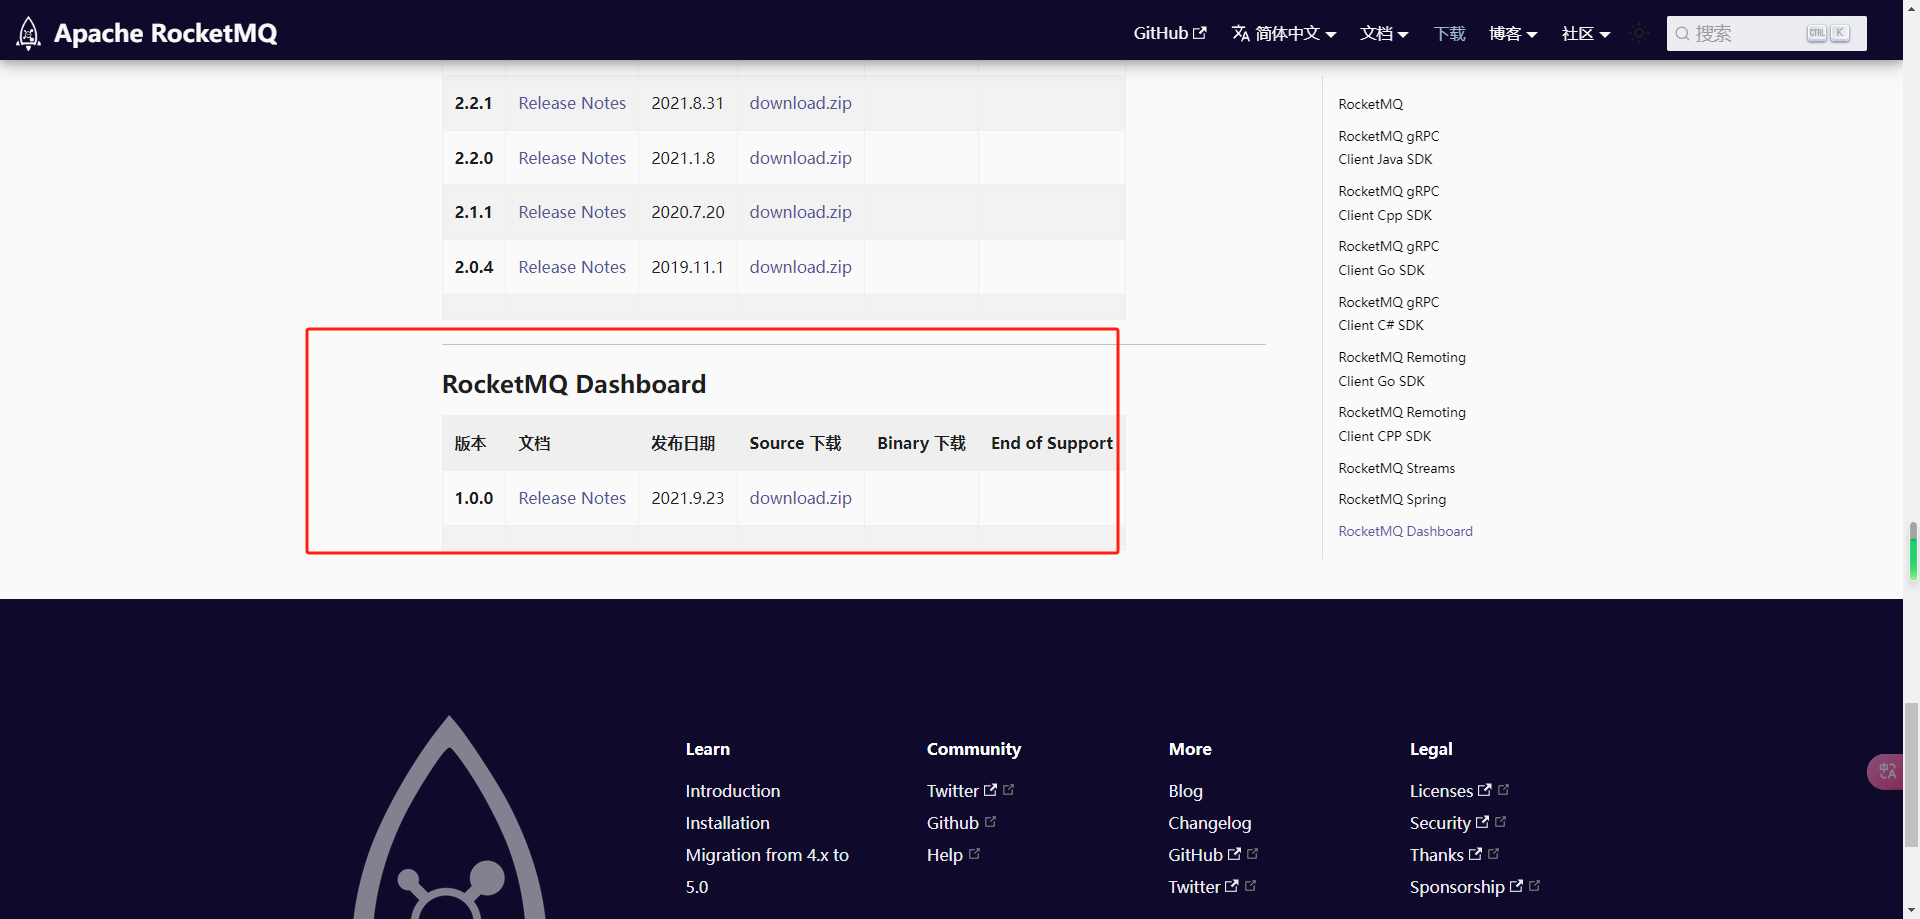1920x919 pixels.
Task: Open Migration from 4.x to 5.0 link
Action: (x=767, y=871)
